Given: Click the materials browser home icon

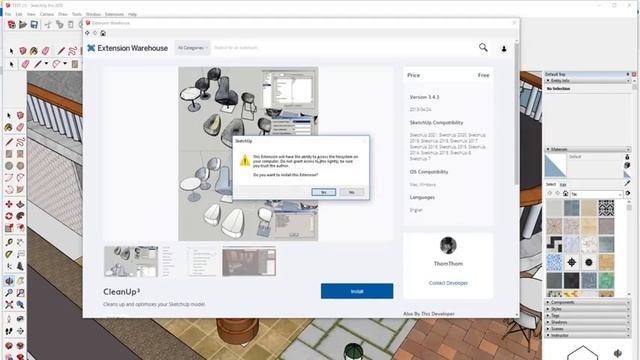Looking at the screenshot, I should tap(565, 193).
